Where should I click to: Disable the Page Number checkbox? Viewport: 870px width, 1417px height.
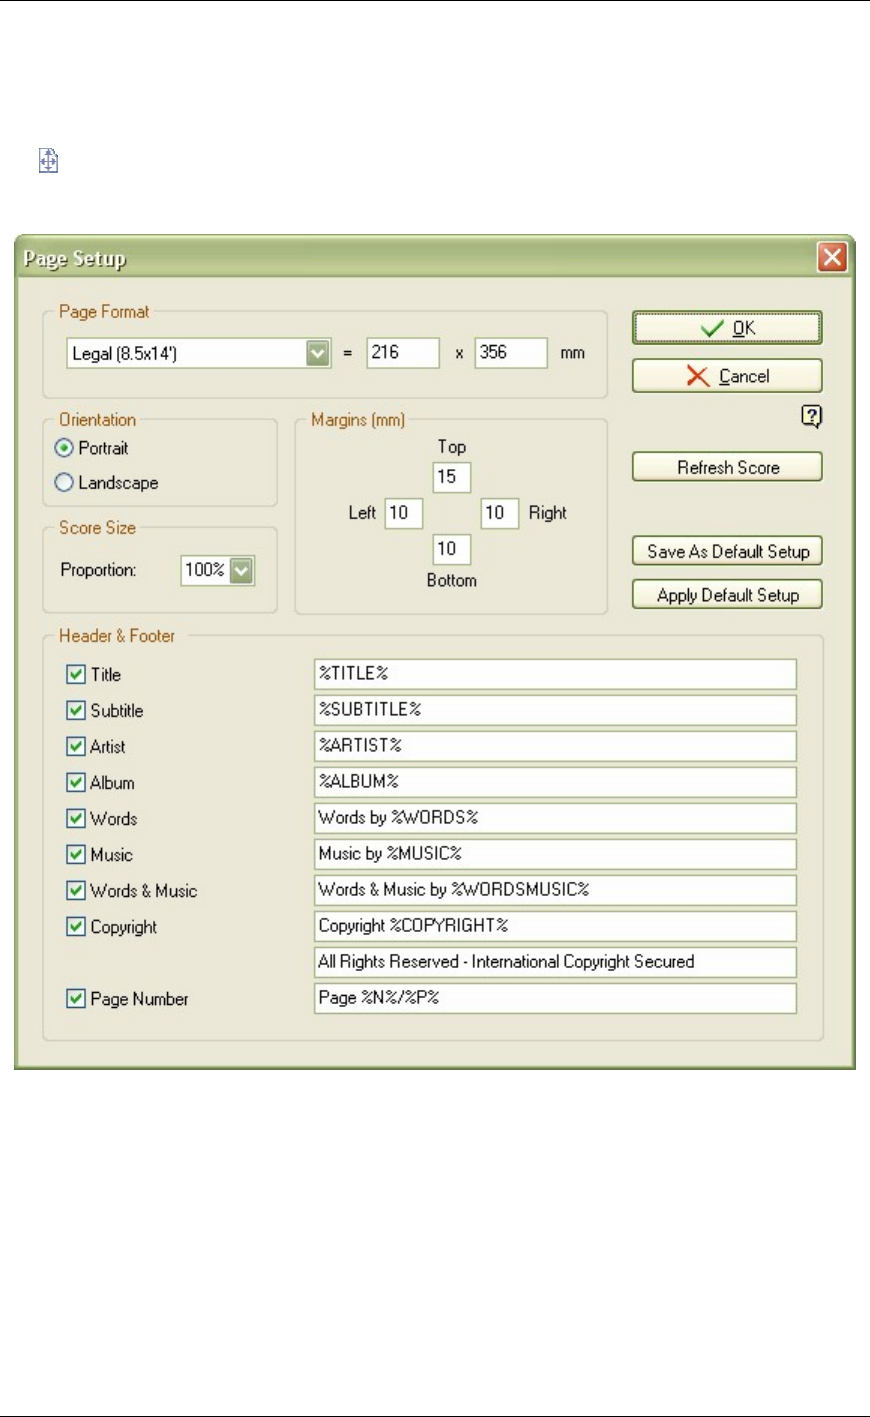pos(75,999)
